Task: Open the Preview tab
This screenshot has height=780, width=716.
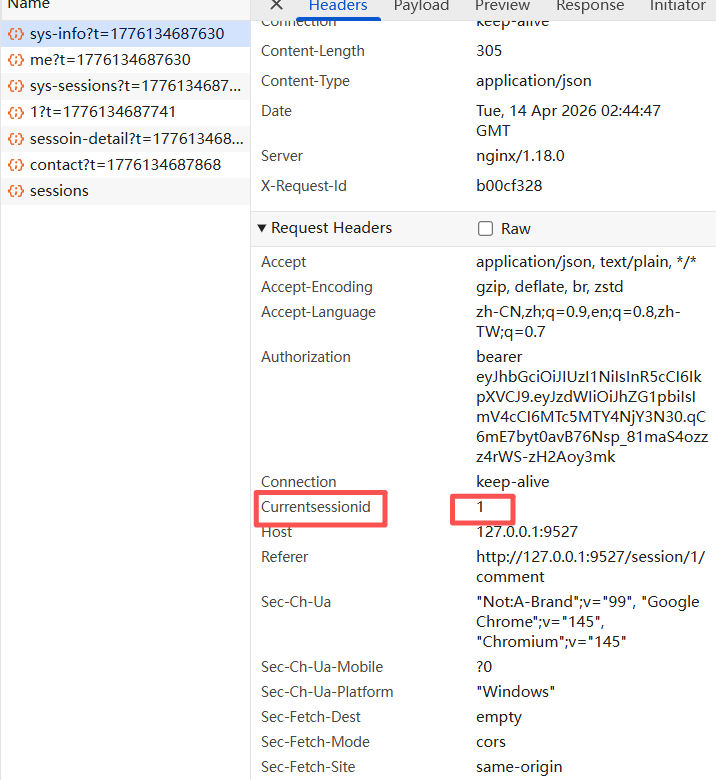Action: (502, 7)
